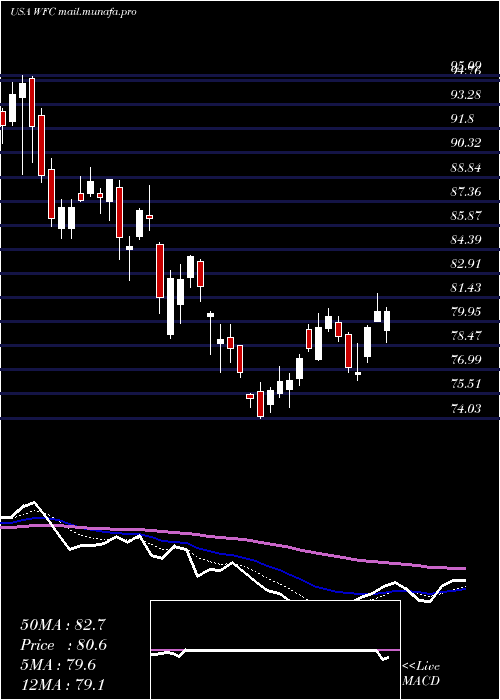Select the 93.28 price axis label

point(466,95)
